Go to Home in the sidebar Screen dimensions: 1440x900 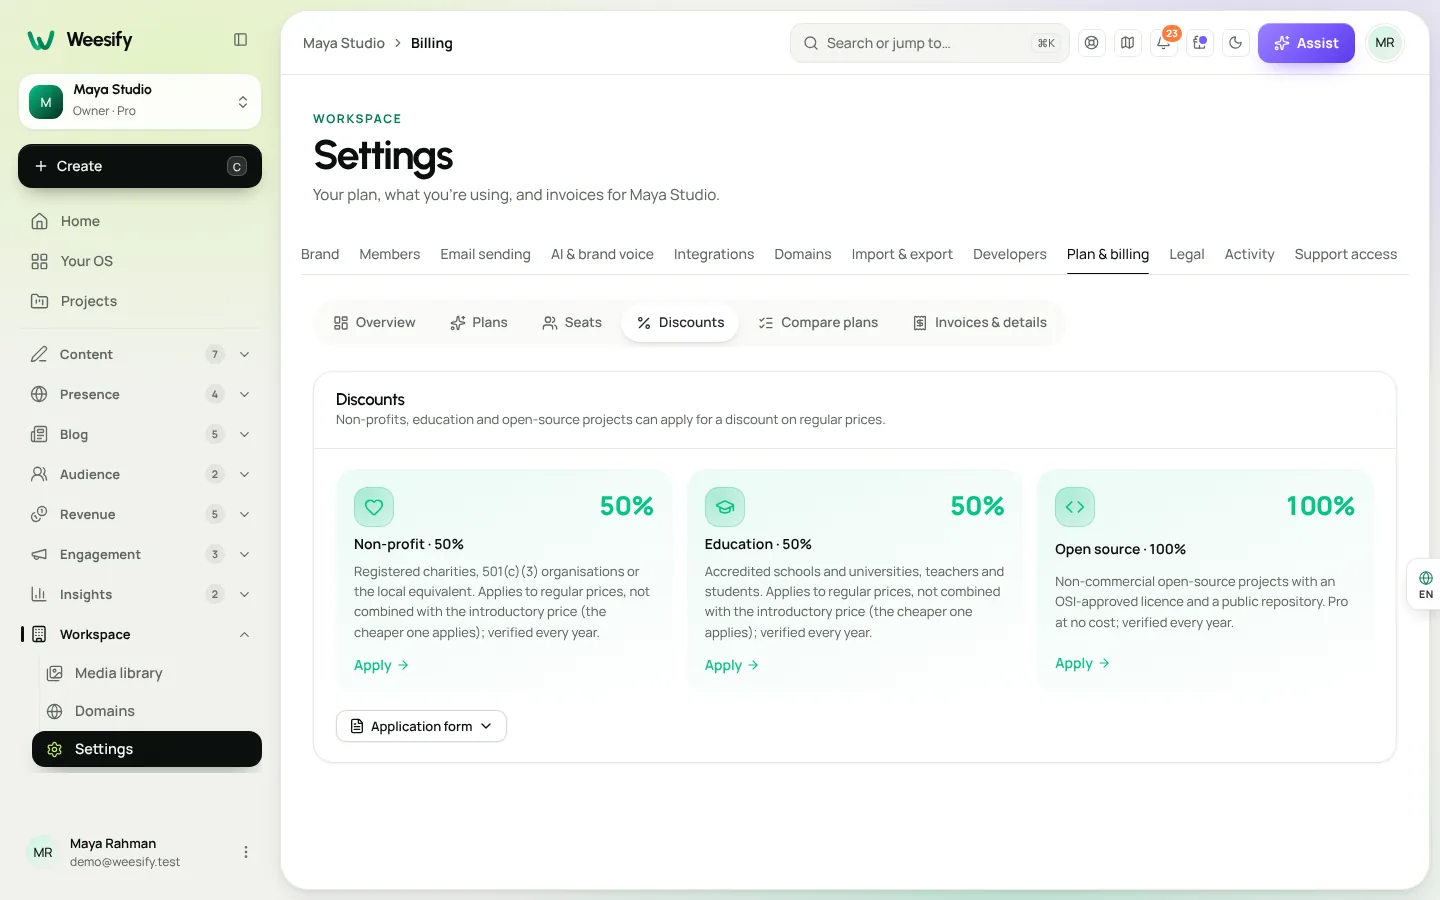140,221
